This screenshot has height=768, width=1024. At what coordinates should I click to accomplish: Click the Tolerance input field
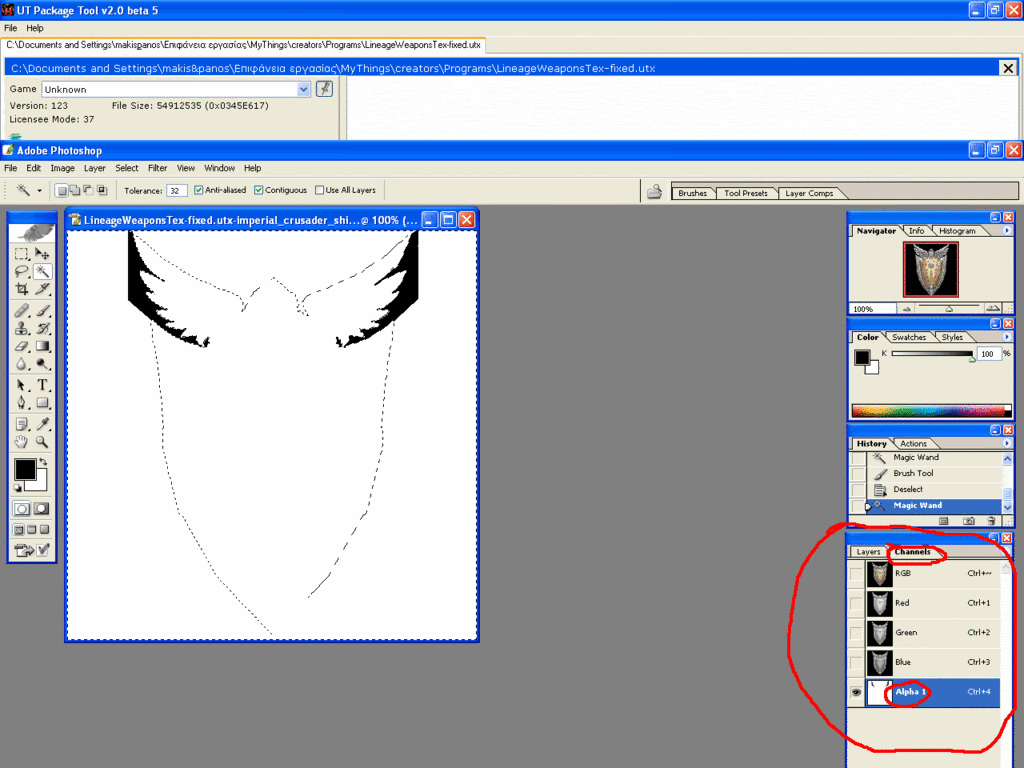coord(177,190)
